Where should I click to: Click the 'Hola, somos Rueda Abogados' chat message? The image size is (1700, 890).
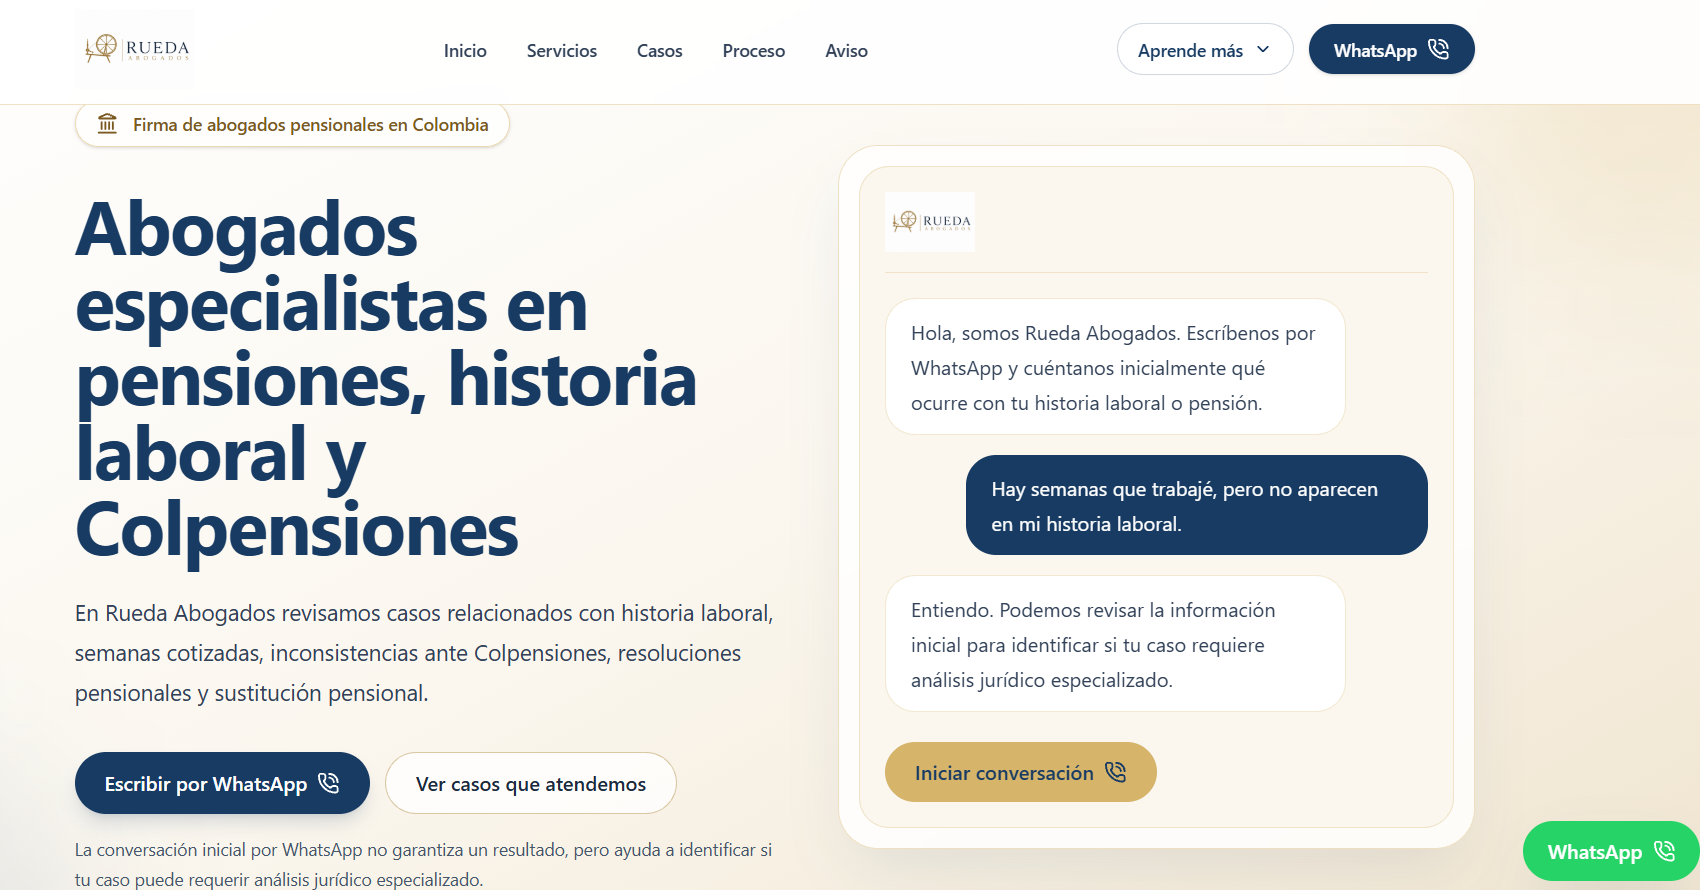click(x=1115, y=367)
